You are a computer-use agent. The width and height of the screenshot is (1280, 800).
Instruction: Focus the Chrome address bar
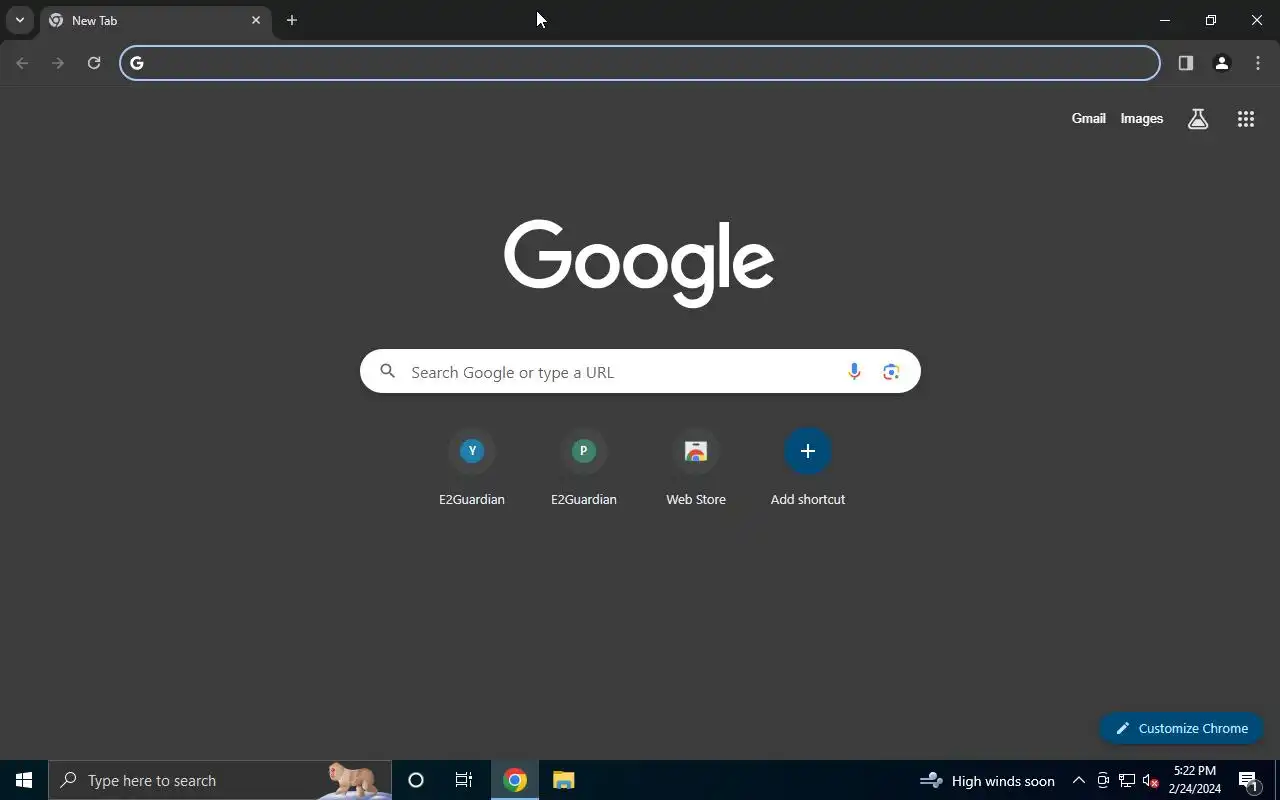tap(640, 63)
